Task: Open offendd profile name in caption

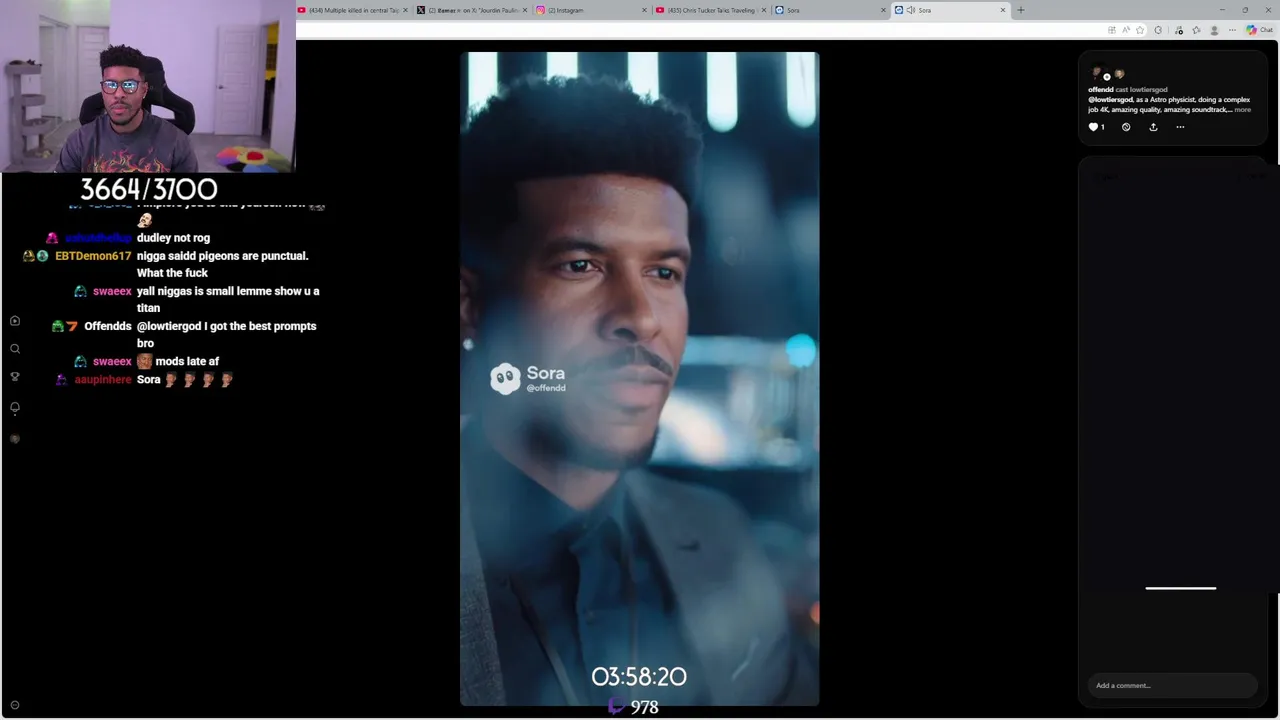Action: [x=1101, y=90]
